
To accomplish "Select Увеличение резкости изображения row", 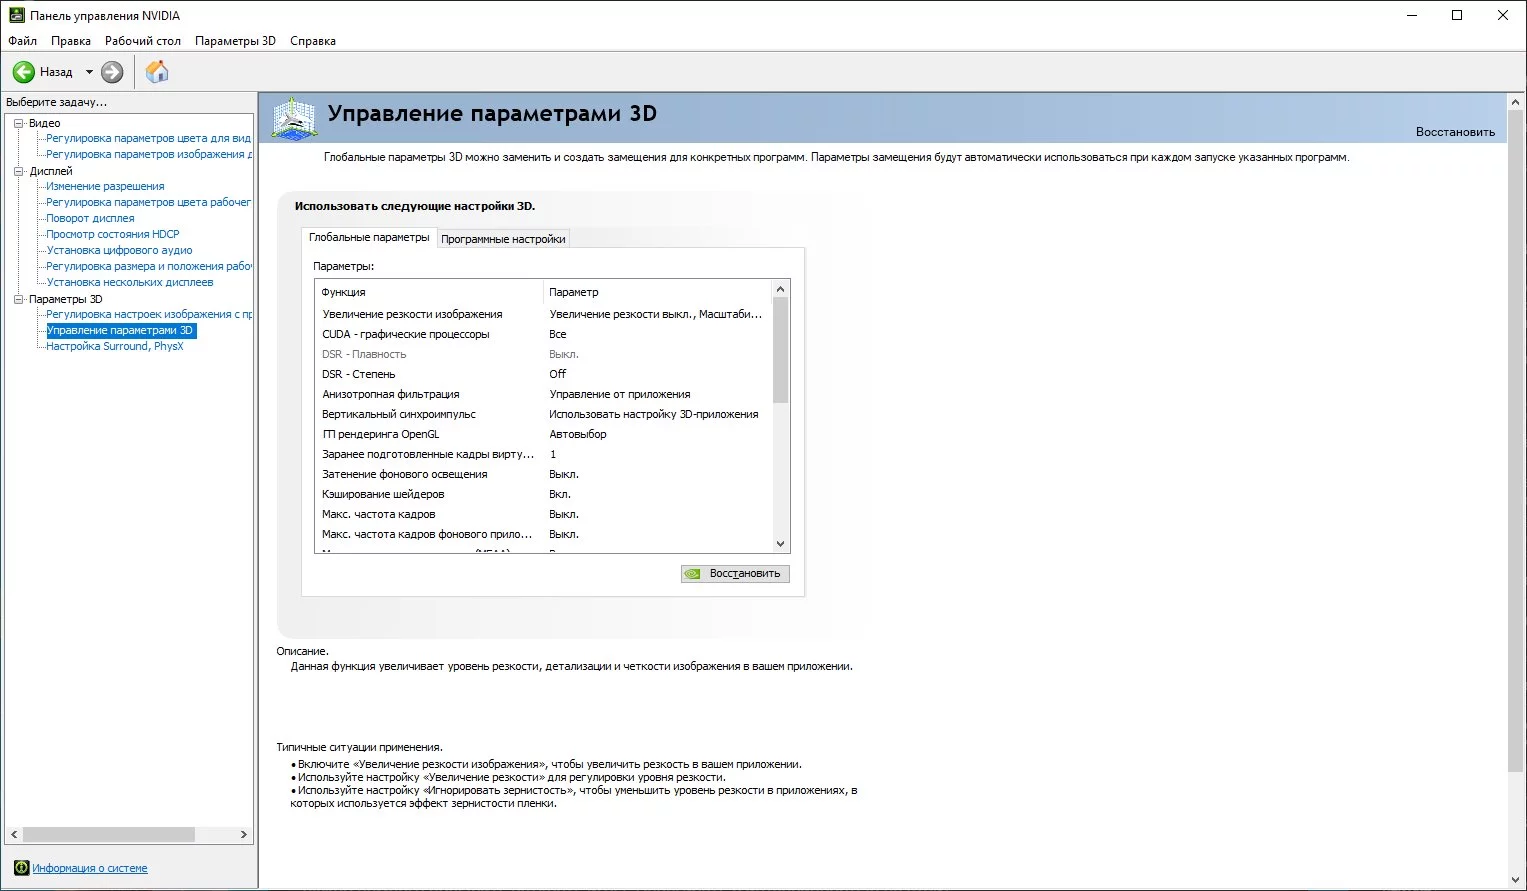I will pos(544,314).
